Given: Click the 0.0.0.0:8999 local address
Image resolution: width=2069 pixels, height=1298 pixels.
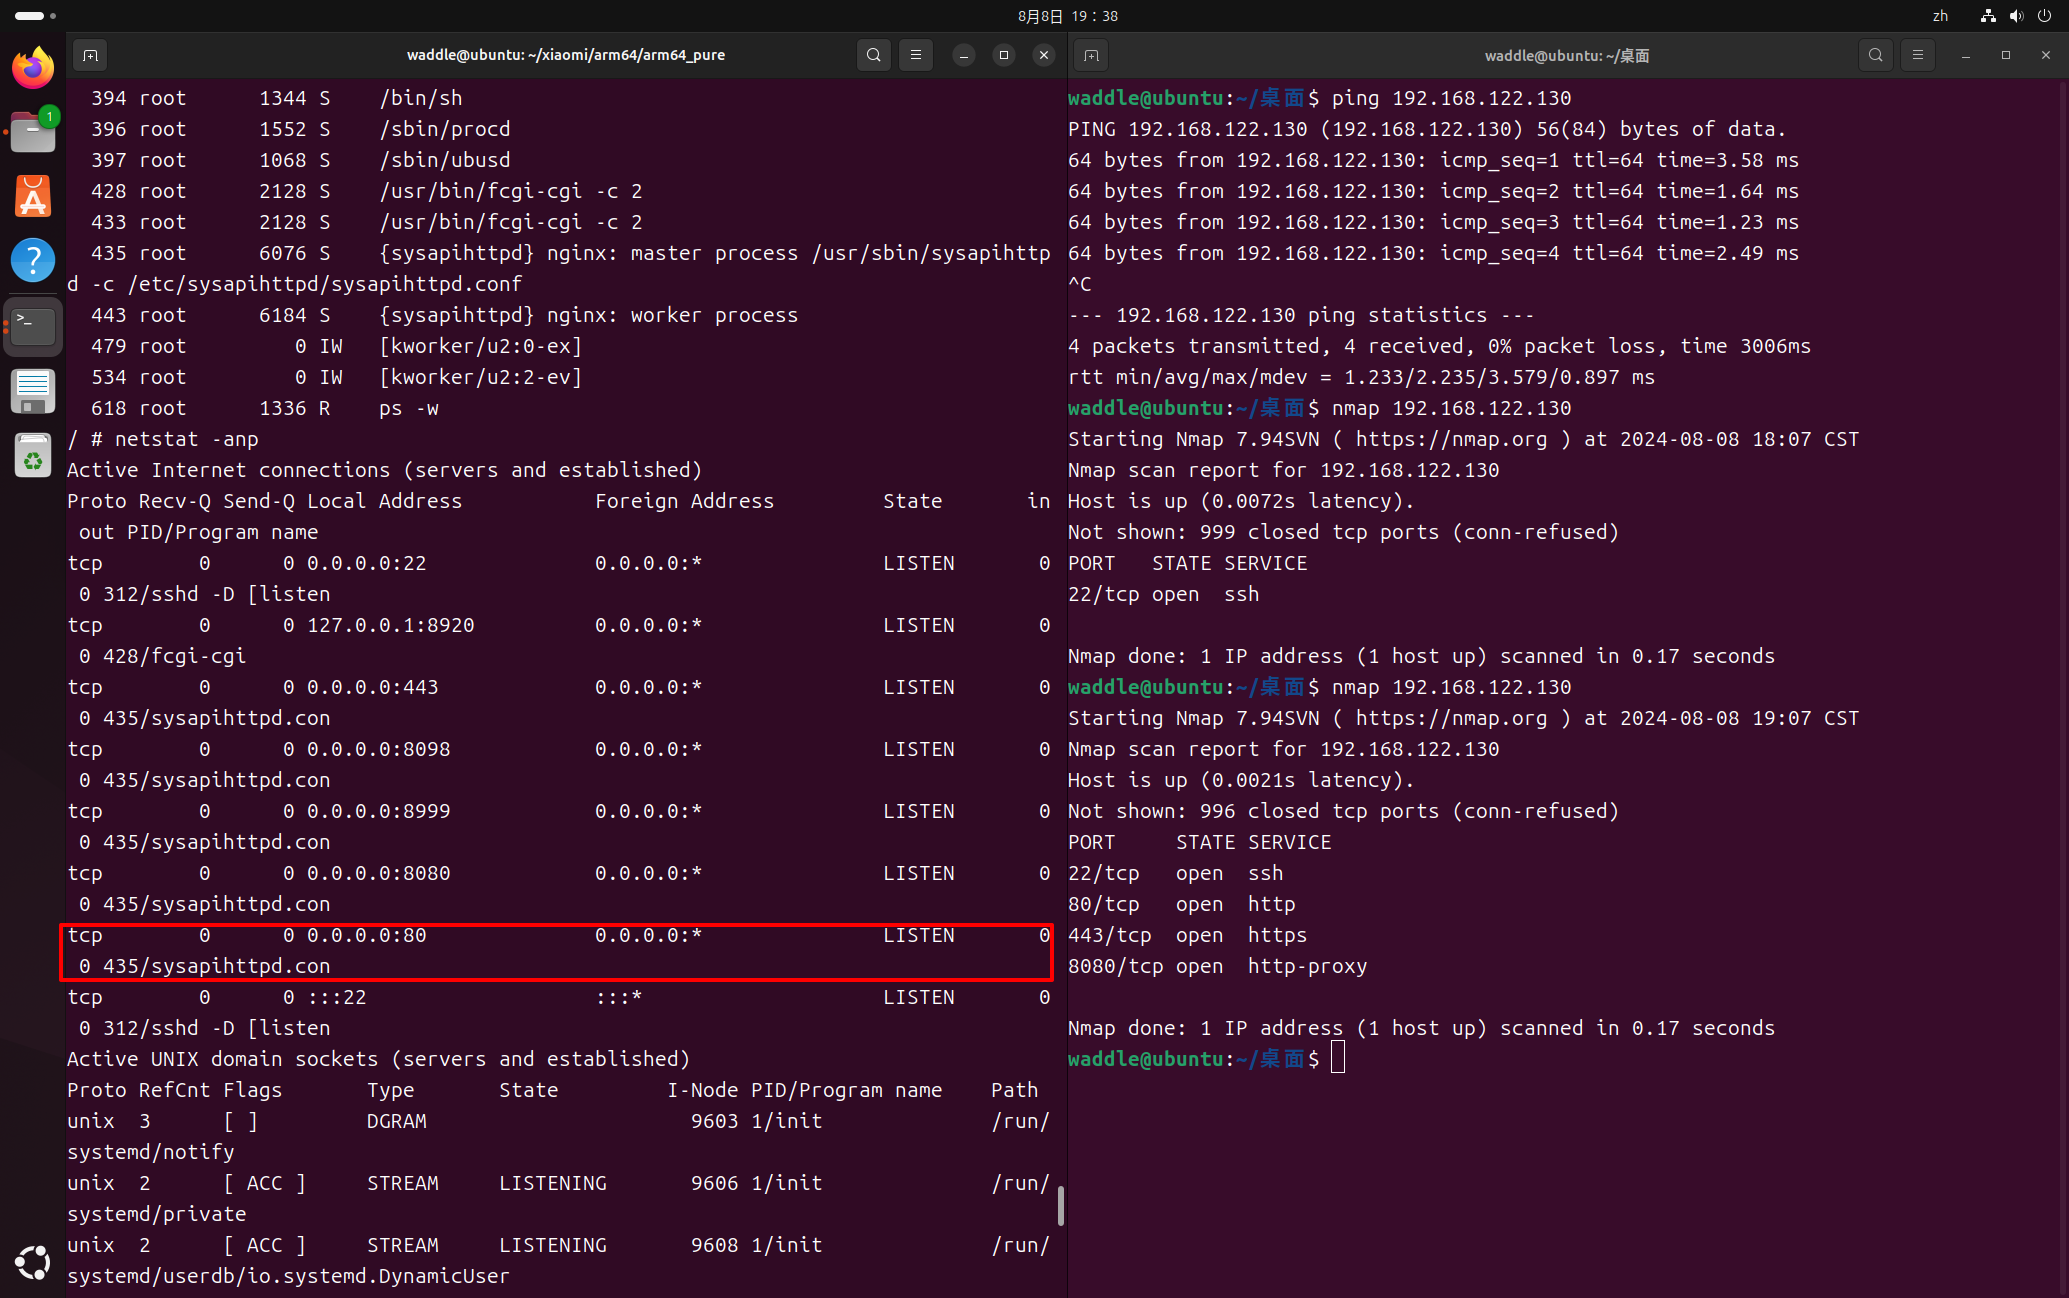Looking at the screenshot, I should pos(379,811).
